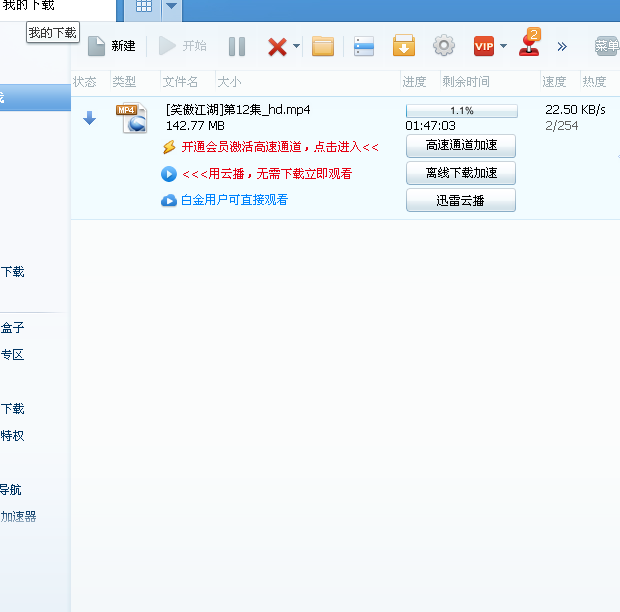The image size is (620, 612).
Task: Click the 142.77 MB file size text
Action: (195, 126)
